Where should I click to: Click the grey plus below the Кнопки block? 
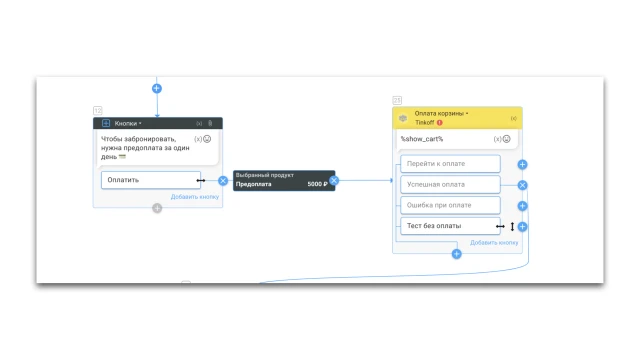pos(157,208)
